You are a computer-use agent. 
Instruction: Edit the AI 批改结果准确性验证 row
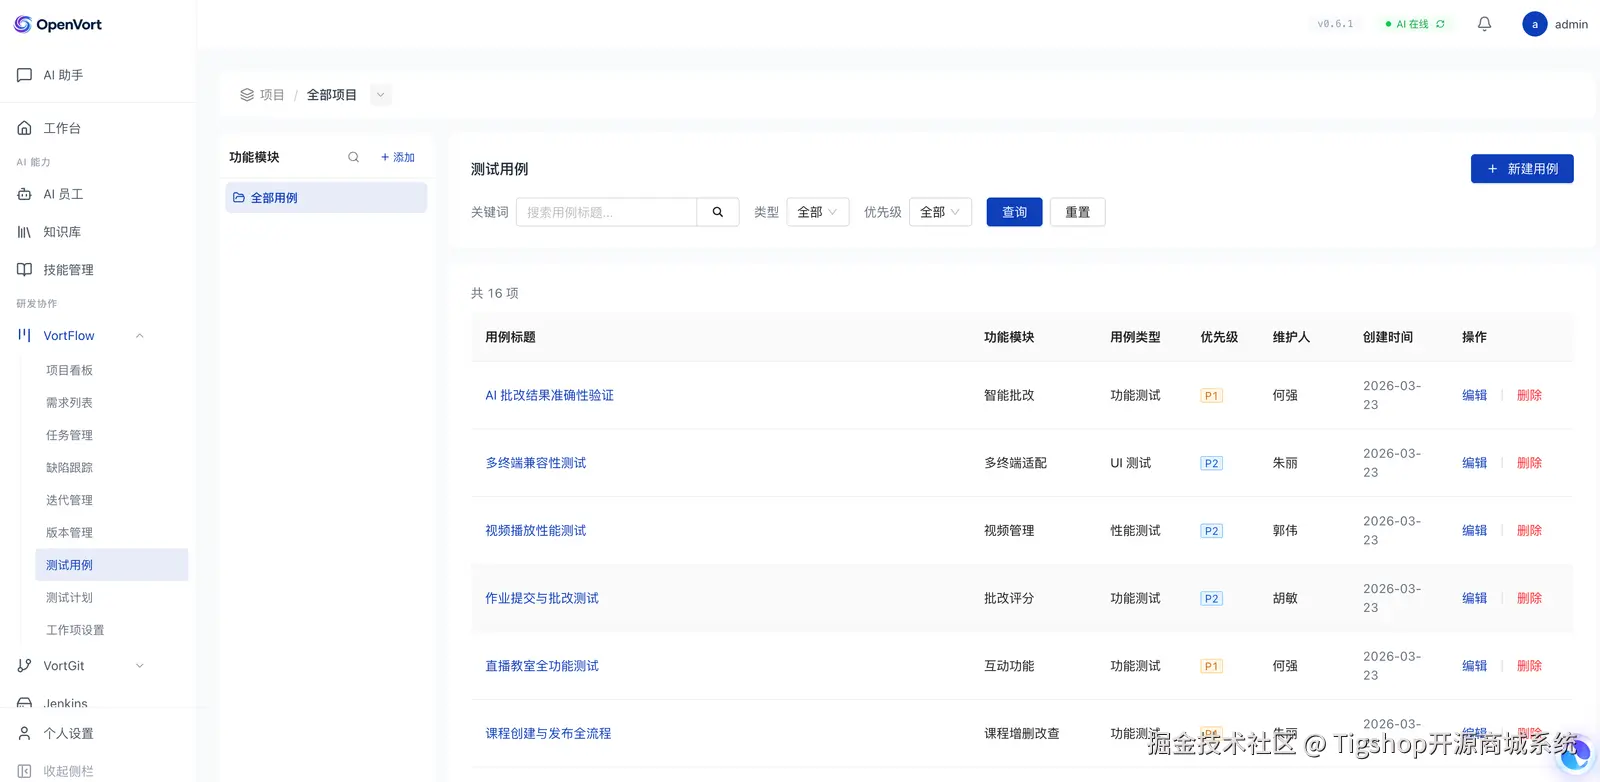[x=1474, y=396]
